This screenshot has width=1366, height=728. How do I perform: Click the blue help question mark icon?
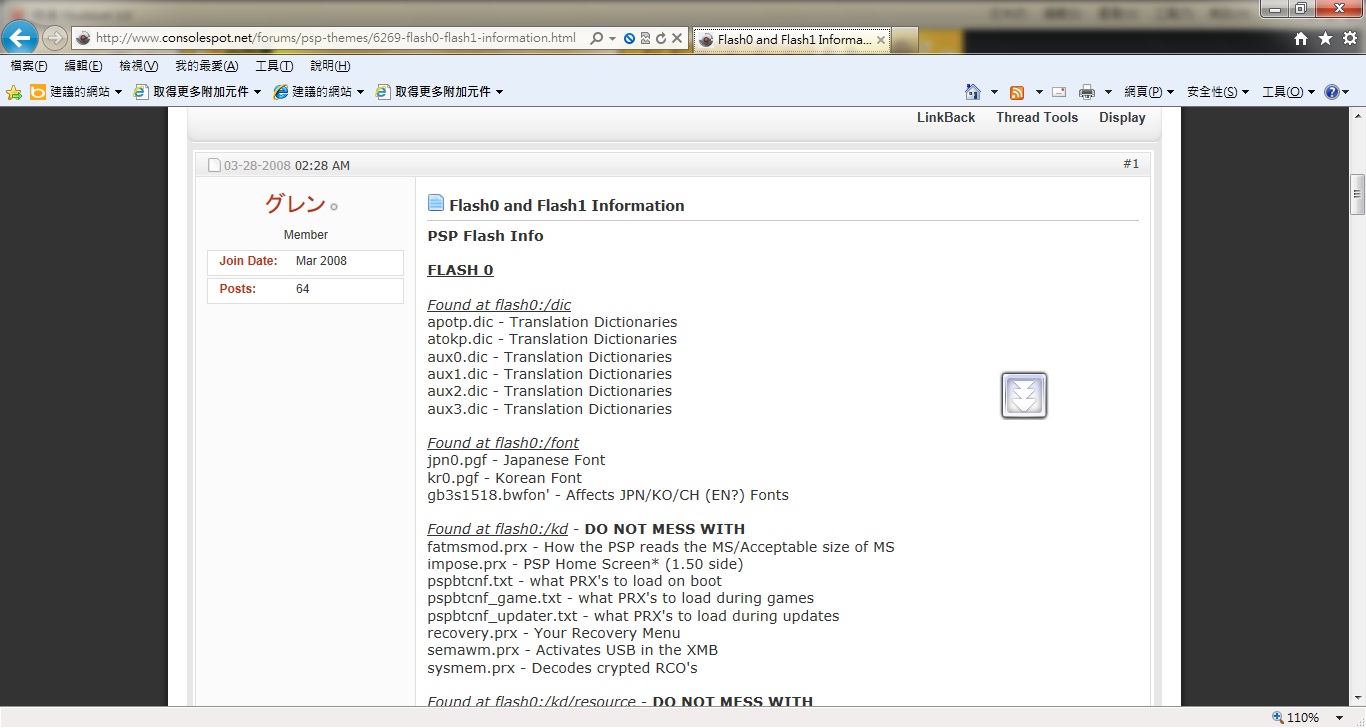[1331, 92]
